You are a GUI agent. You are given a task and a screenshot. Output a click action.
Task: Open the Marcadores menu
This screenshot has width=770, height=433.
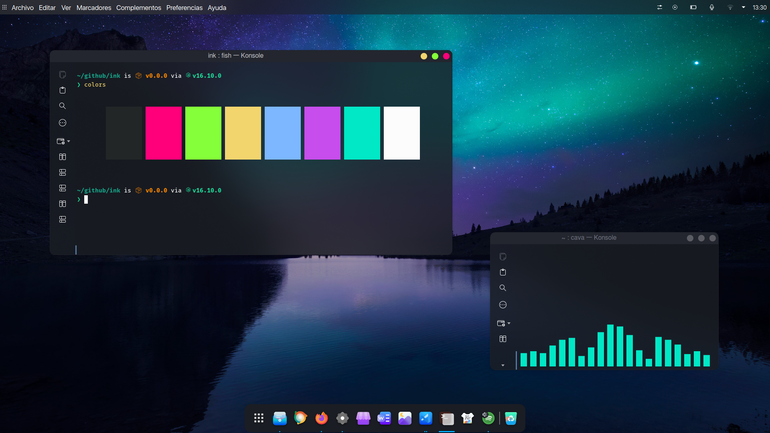point(94,8)
